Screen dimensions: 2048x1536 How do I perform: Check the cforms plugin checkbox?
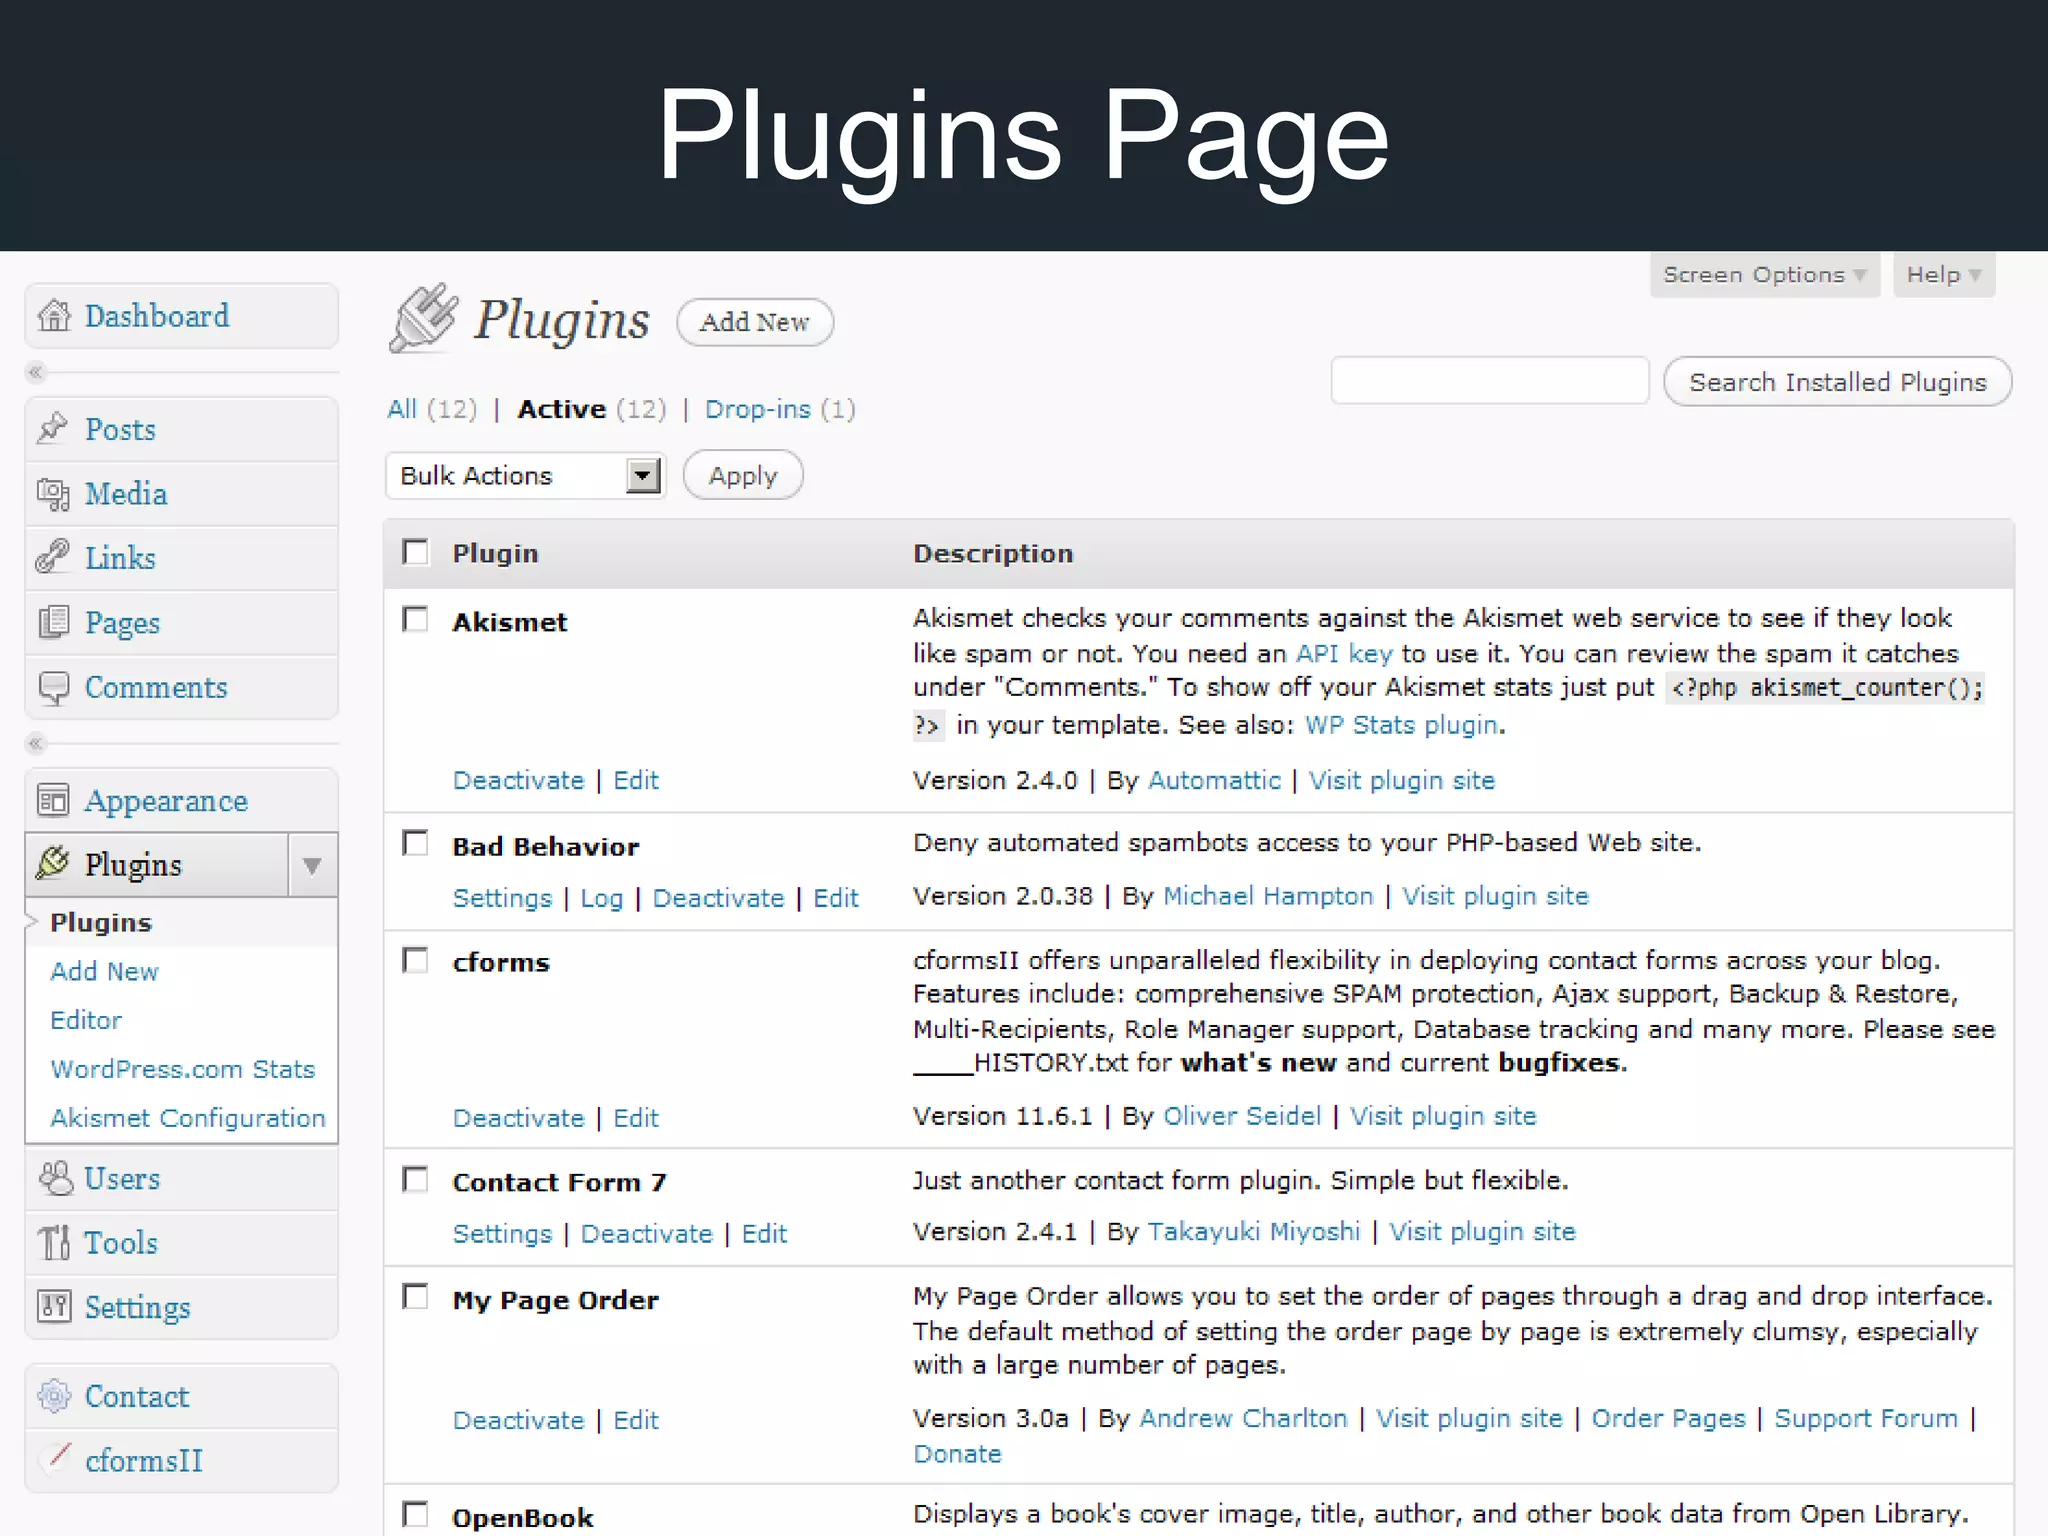click(415, 961)
